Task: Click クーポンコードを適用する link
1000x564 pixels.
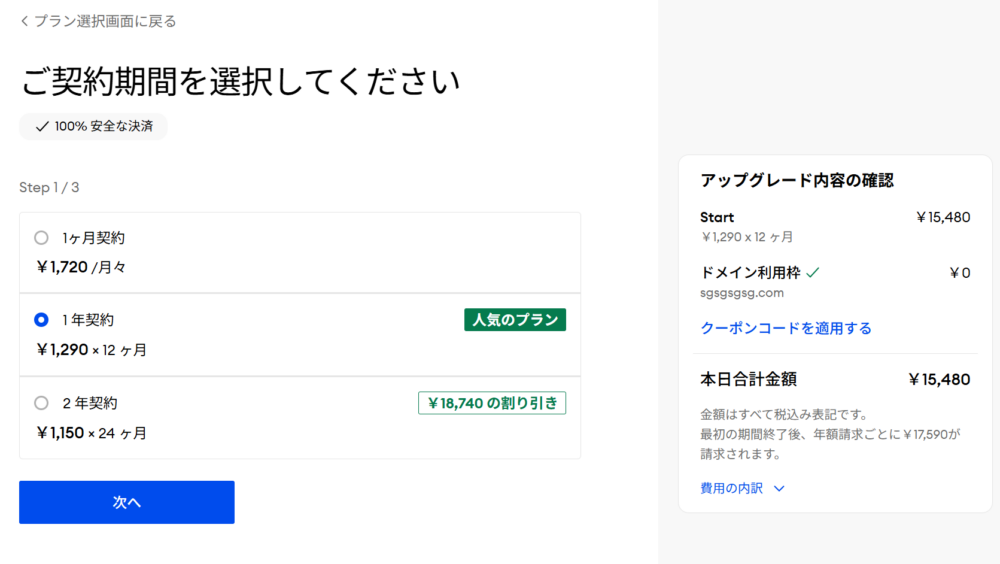Action: (786, 328)
